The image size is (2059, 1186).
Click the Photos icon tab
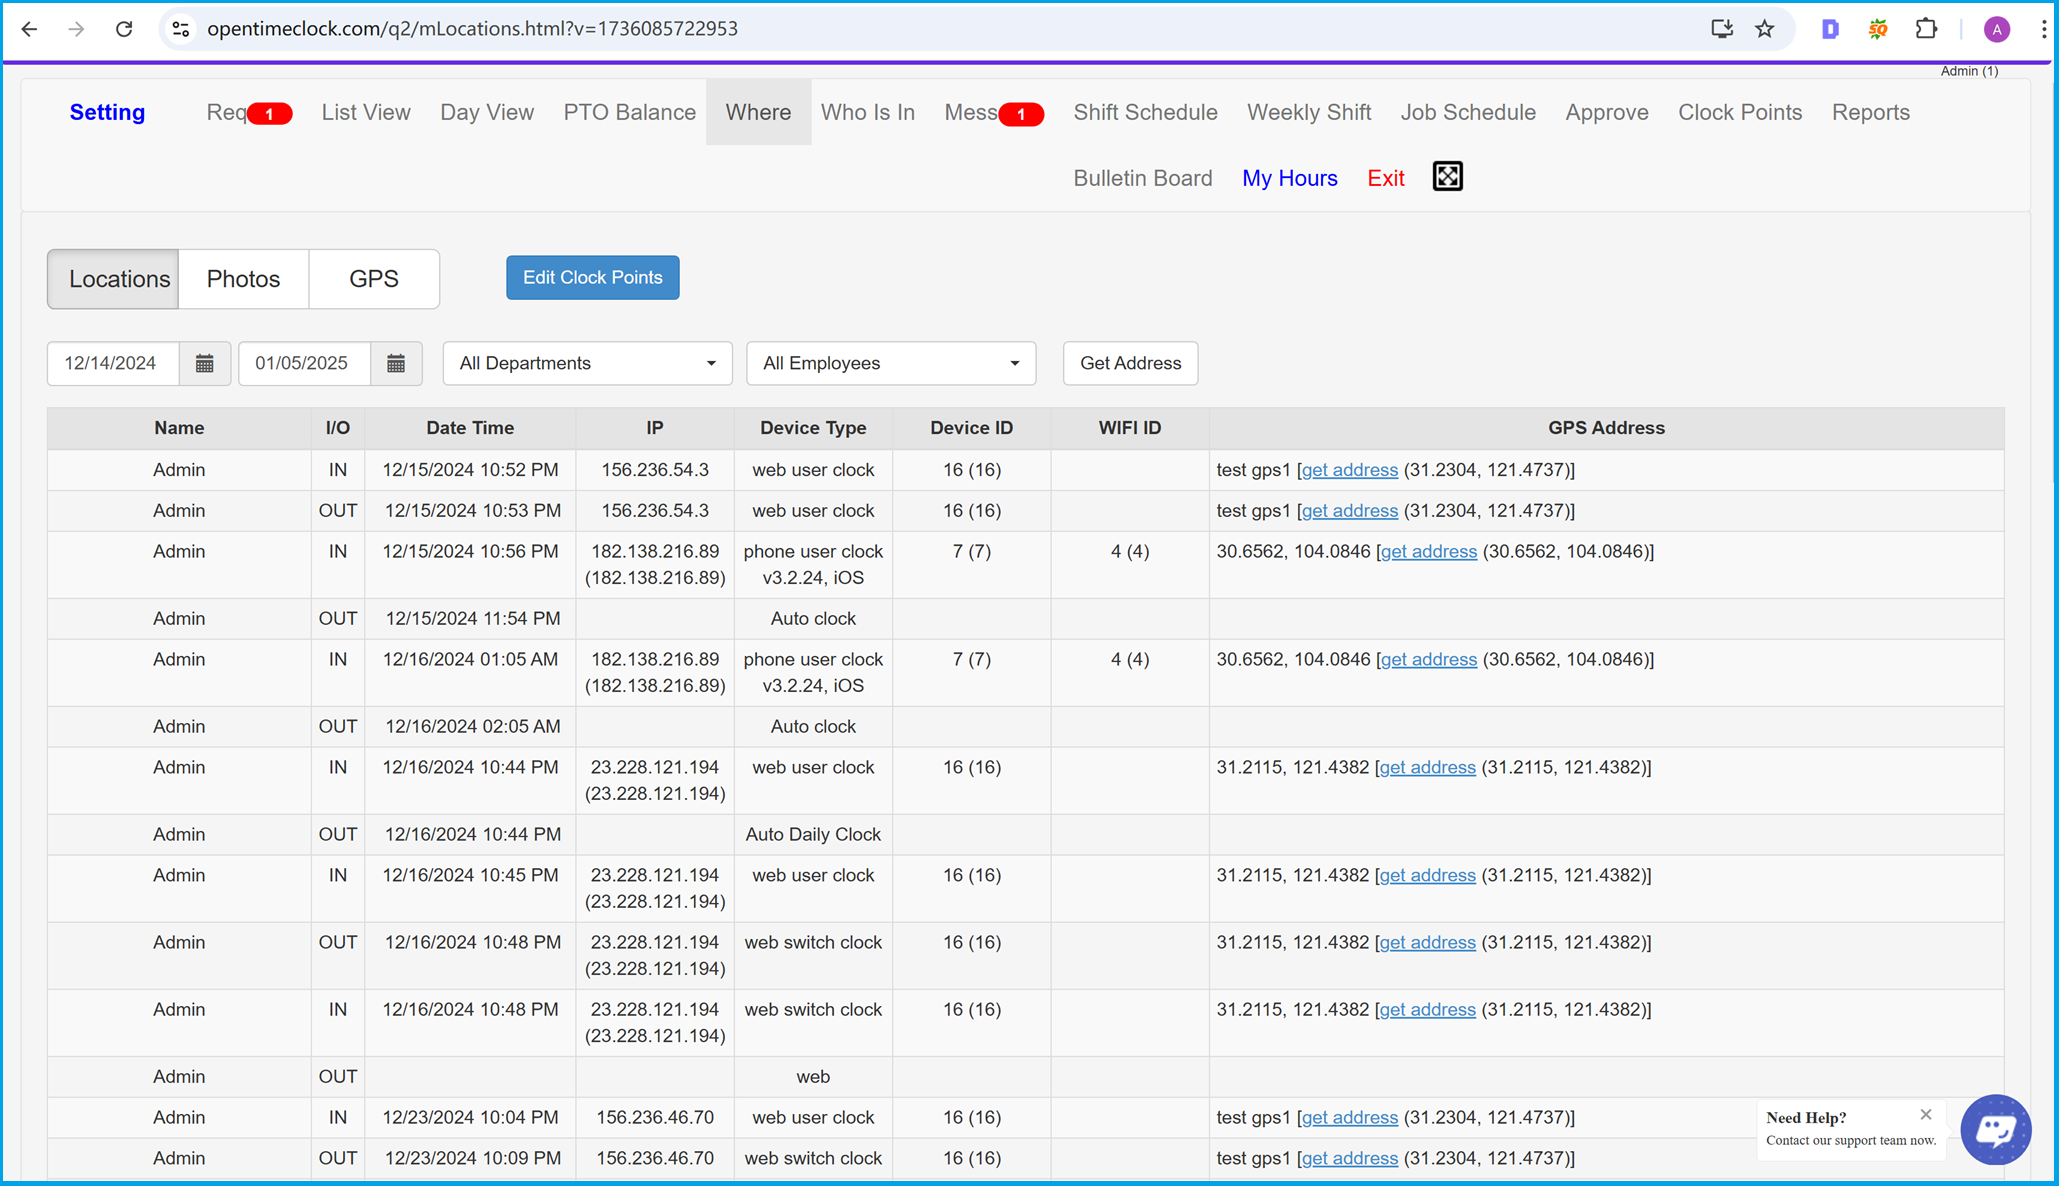pyautogui.click(x=243, y=278)
